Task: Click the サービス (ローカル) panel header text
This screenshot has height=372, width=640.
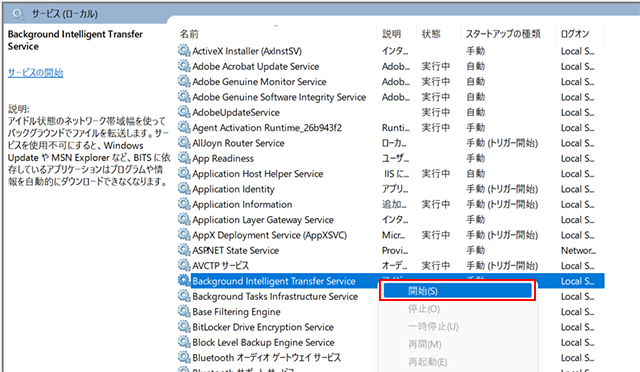Action: tap(64, 14)
